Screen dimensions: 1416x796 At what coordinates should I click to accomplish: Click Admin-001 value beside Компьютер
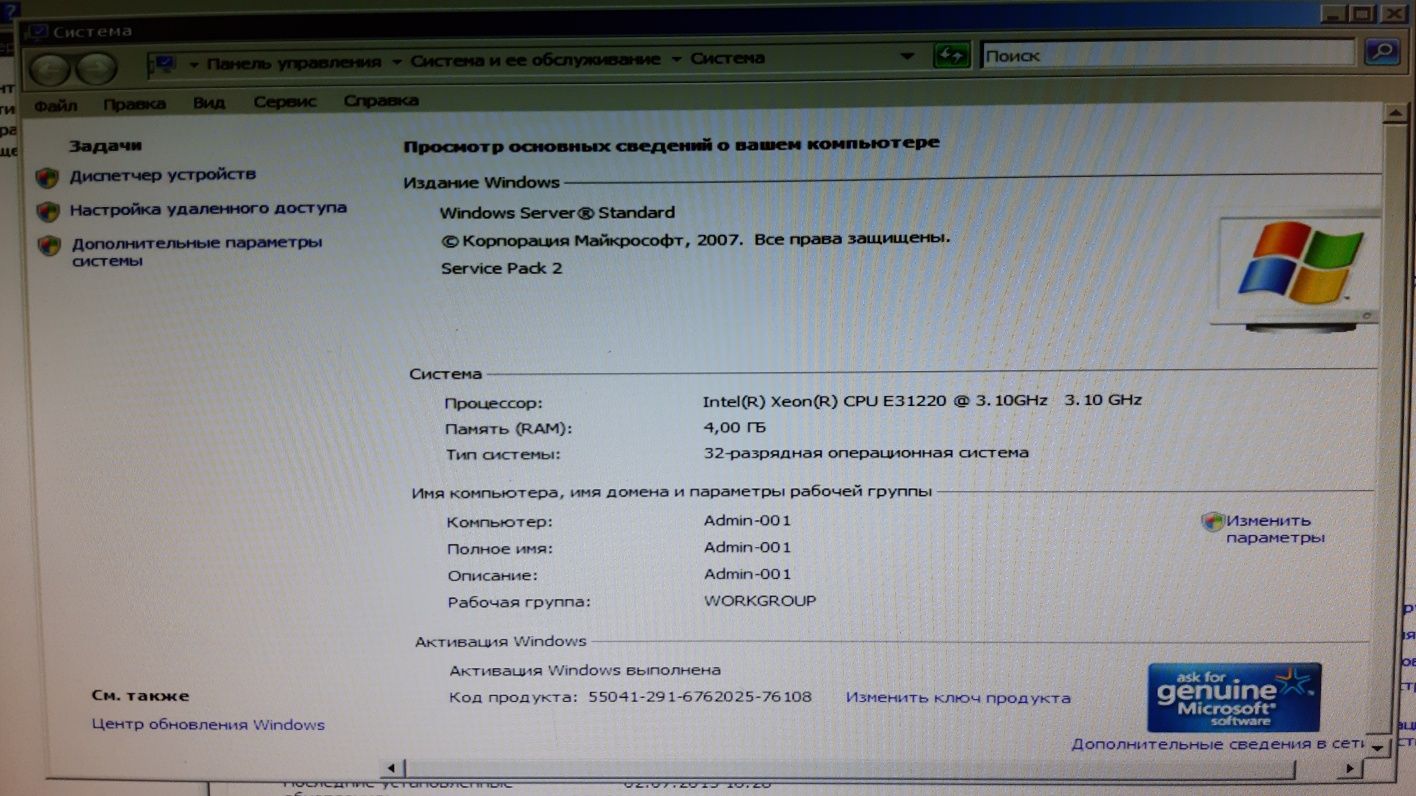click(747, 520)
